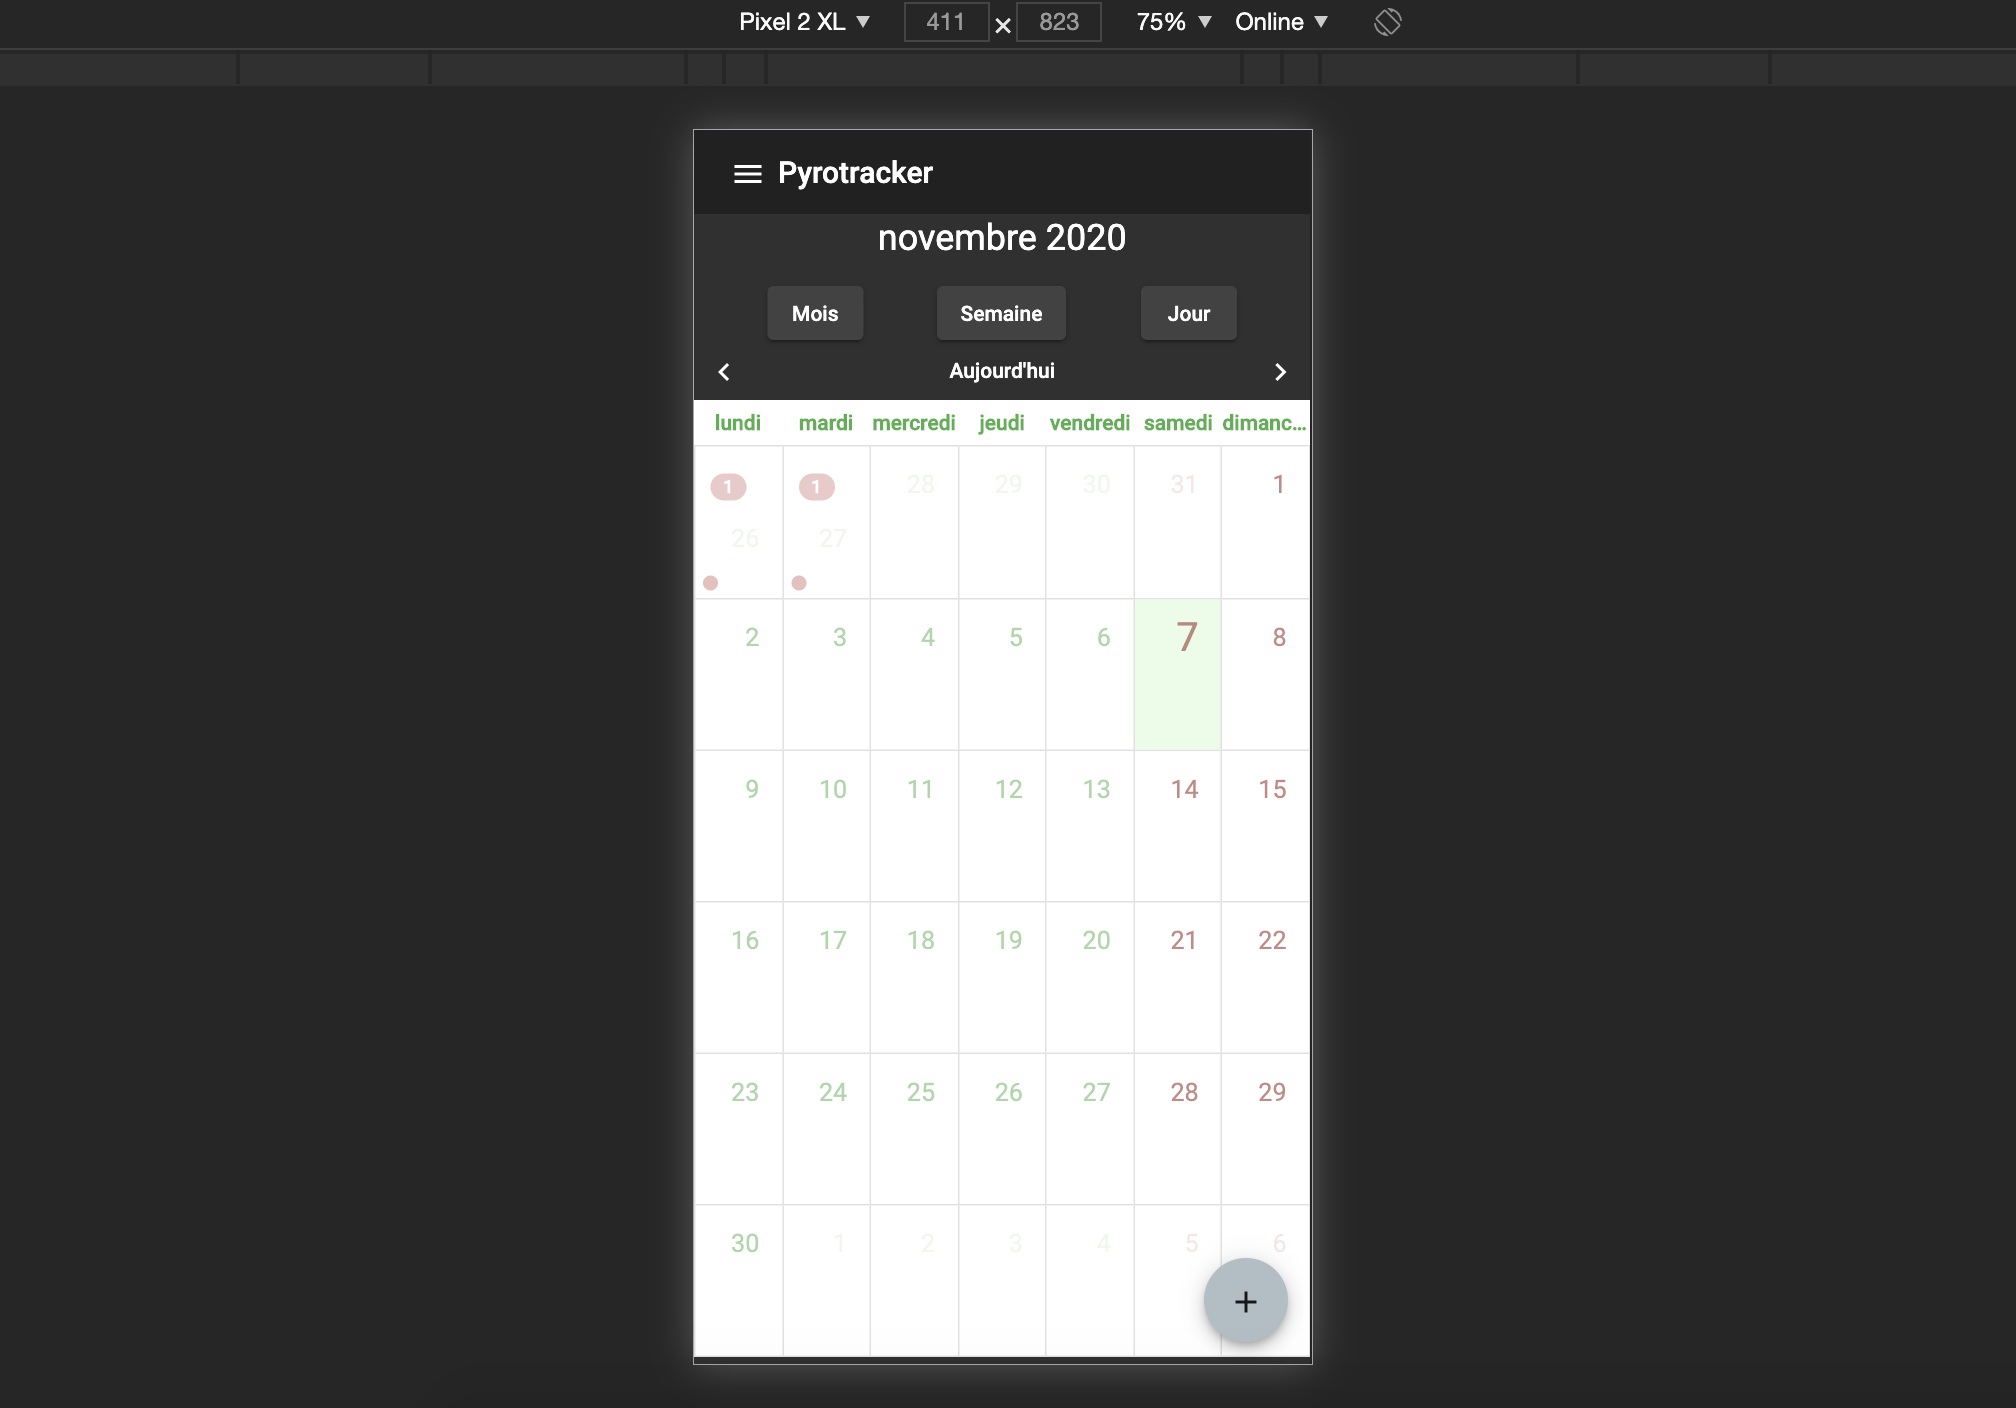Open the hamburger navigation menu
The image size is (2016, 1408).
point(747,174)
